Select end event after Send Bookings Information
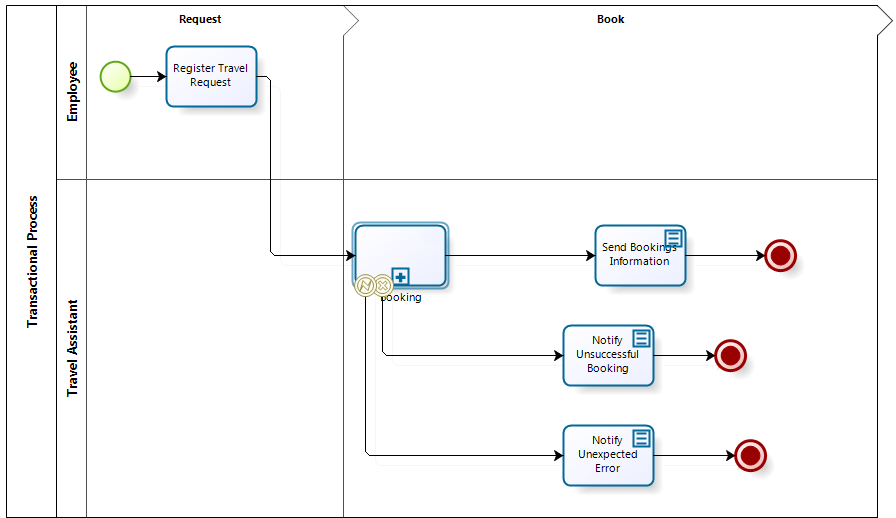Viewport: 896px width, 518px height. [x=780, y=256]
